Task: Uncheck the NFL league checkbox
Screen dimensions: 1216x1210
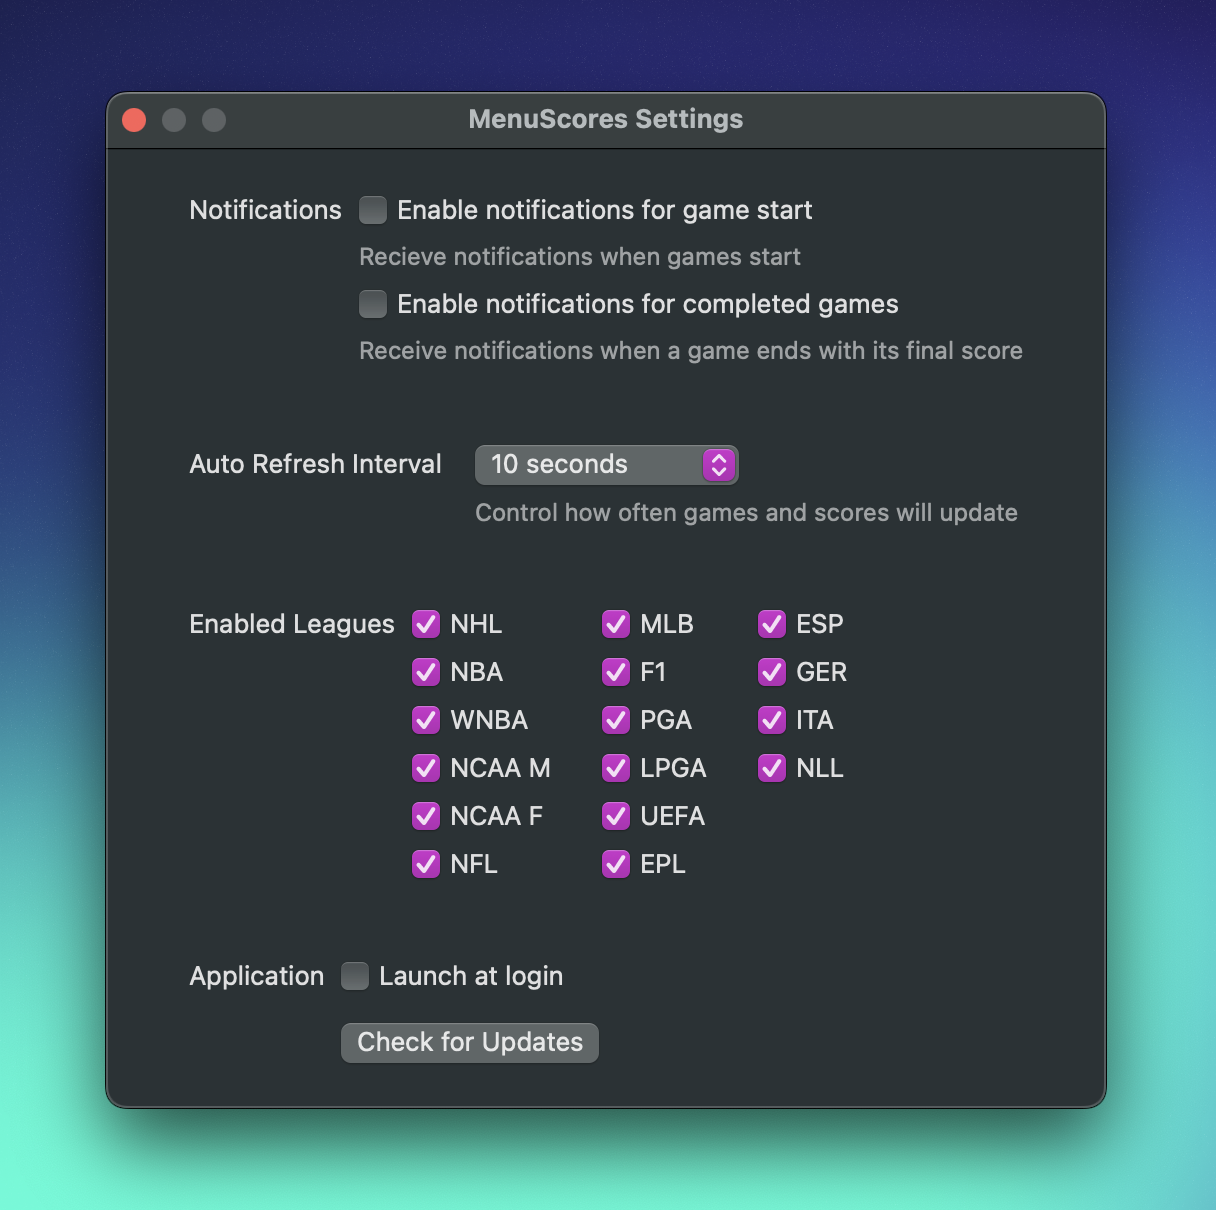Action: pos(426,864)
